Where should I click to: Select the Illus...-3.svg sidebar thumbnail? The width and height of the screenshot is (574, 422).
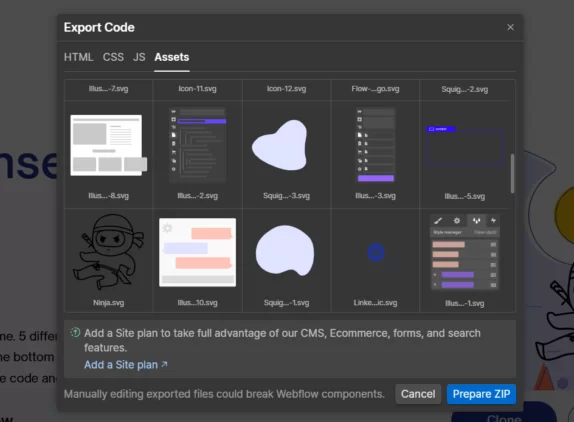coord(376,145)
